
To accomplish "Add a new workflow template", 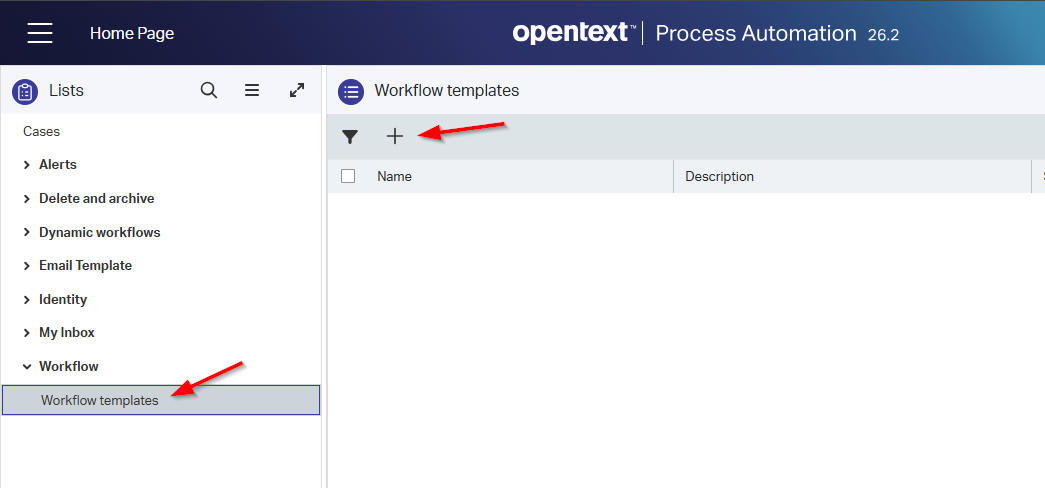I will tap(395, 136).
